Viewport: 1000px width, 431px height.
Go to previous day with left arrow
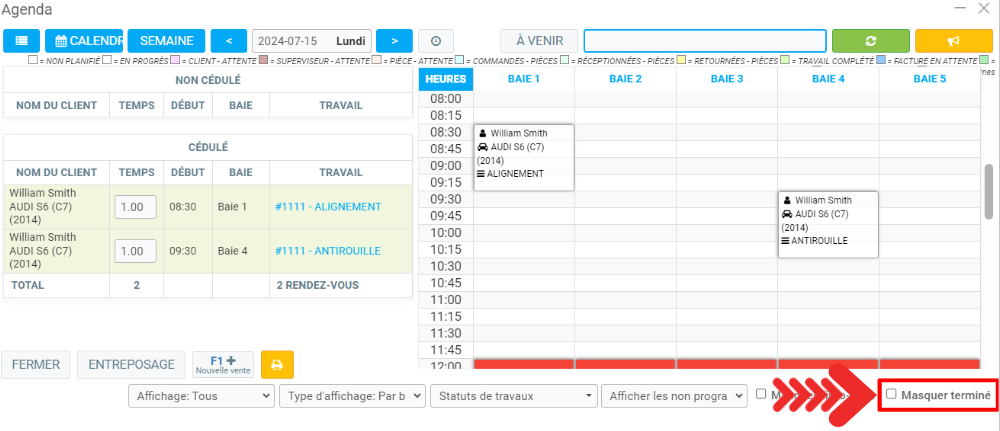click(229, 41)
